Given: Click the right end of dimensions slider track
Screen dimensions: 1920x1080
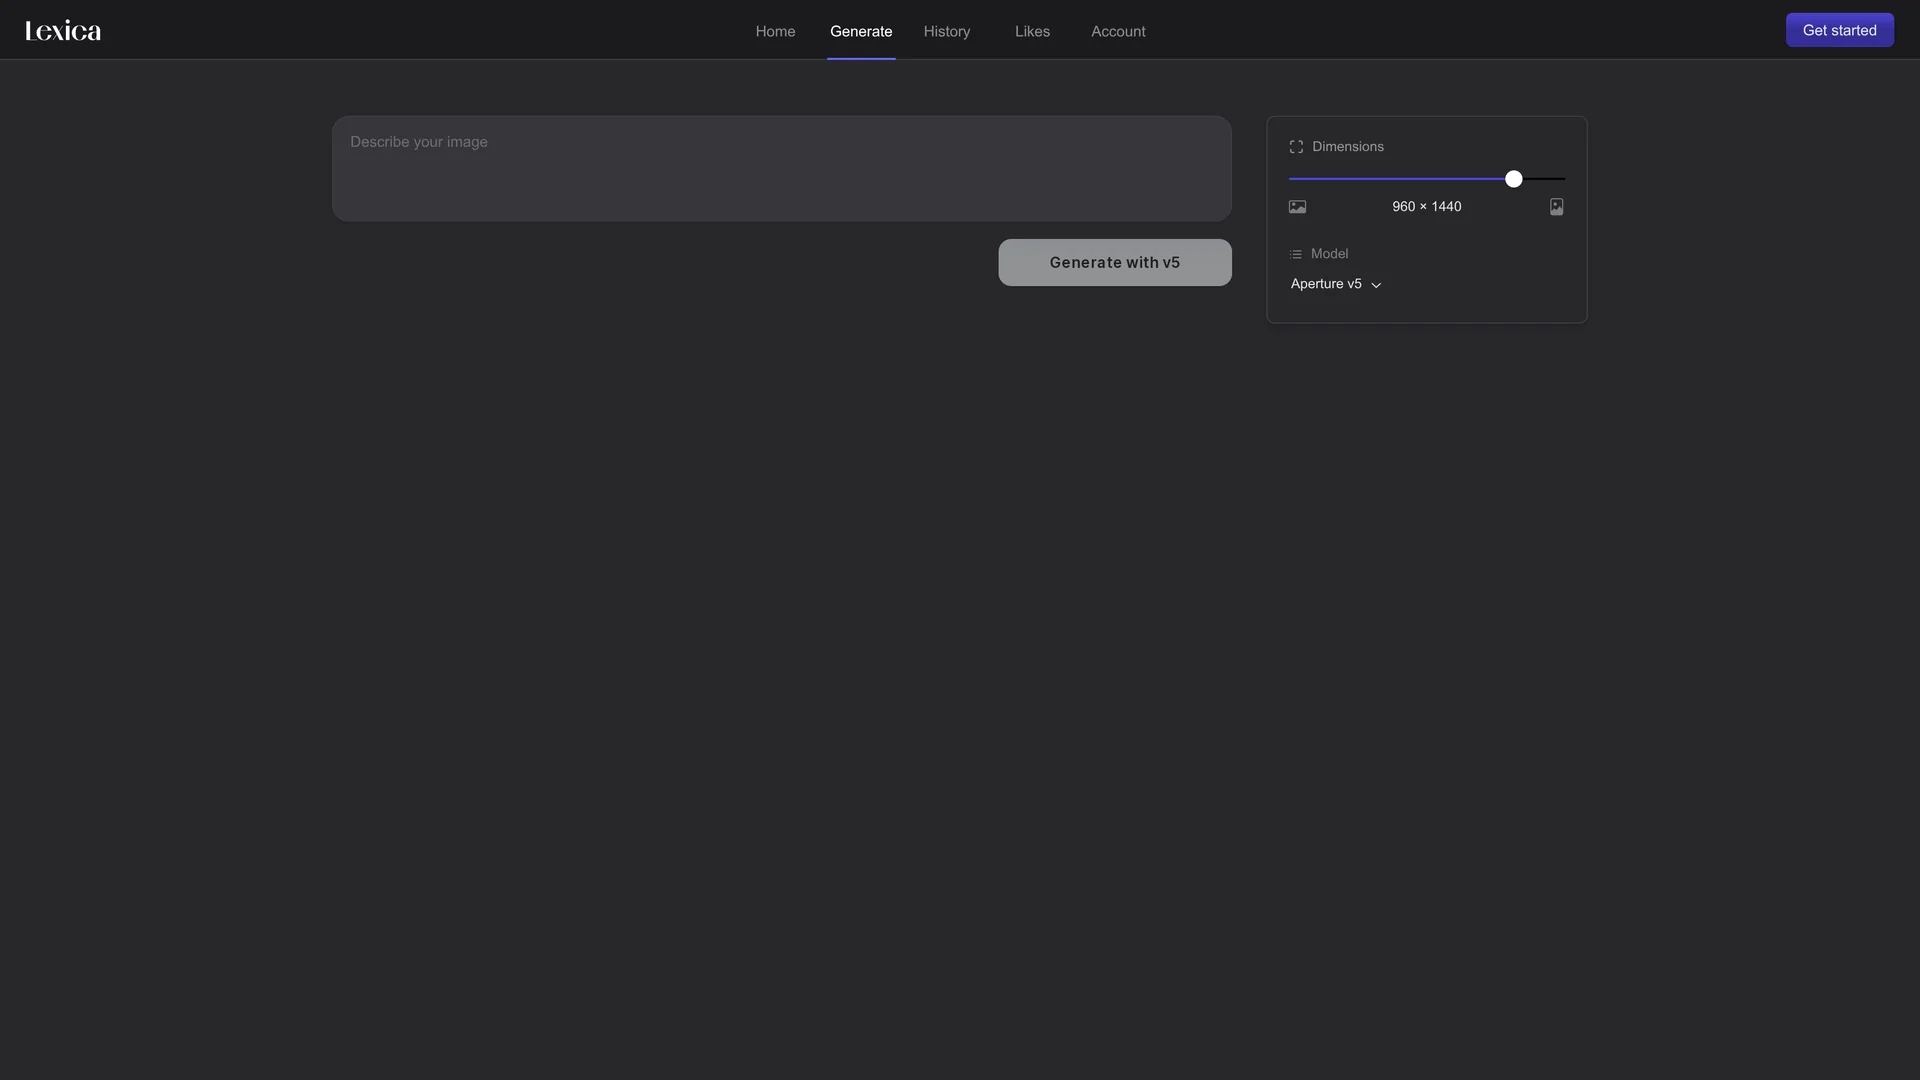Looking at the screenshot, I should point(1562,179).
